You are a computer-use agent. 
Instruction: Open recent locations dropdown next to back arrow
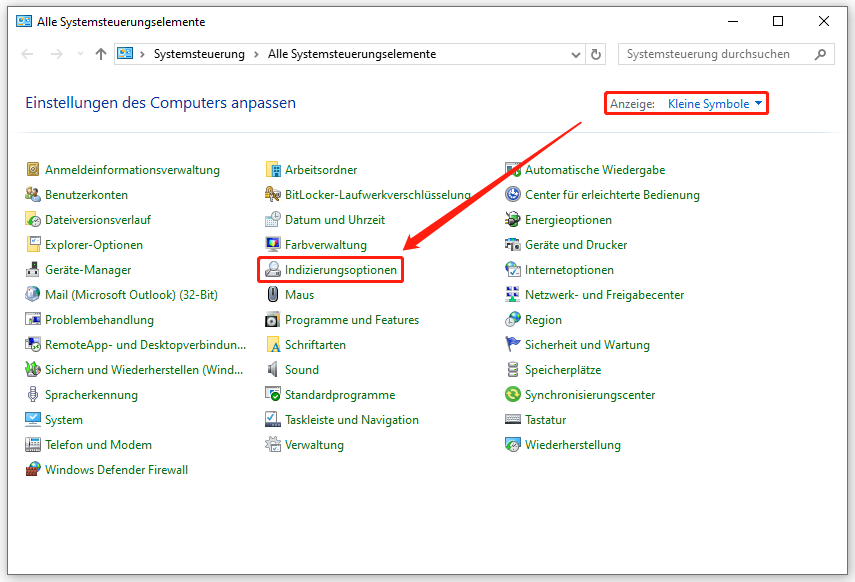click(x=79, y=54)
